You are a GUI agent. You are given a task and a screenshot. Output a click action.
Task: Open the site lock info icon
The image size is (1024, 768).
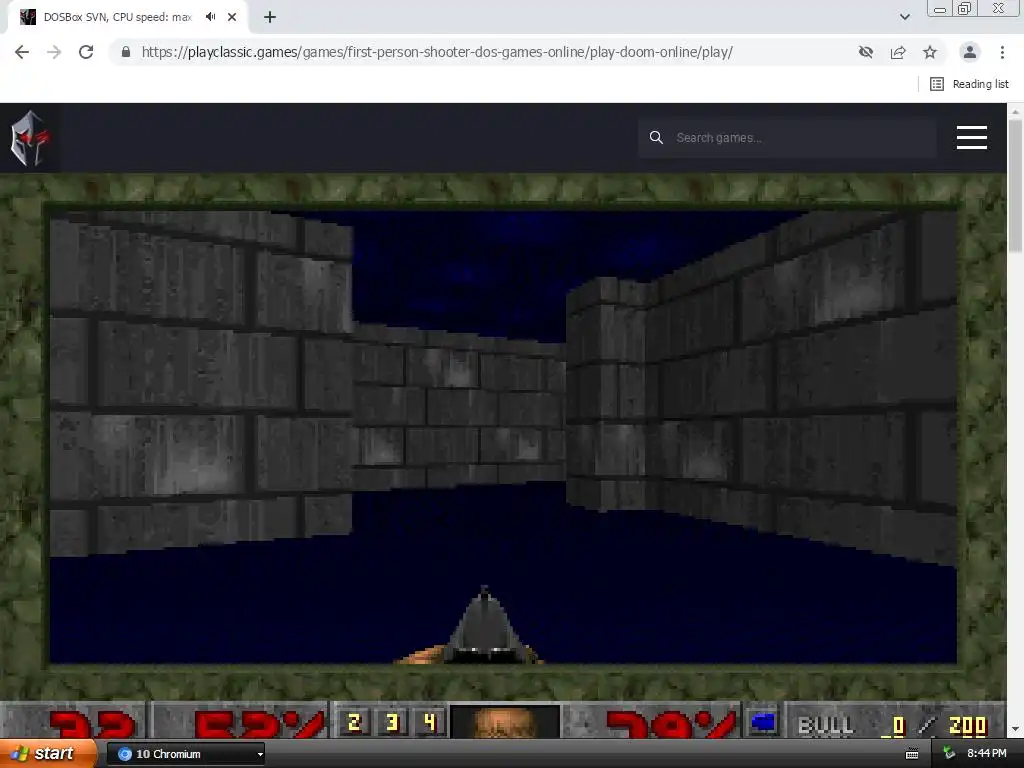(126, 52)
